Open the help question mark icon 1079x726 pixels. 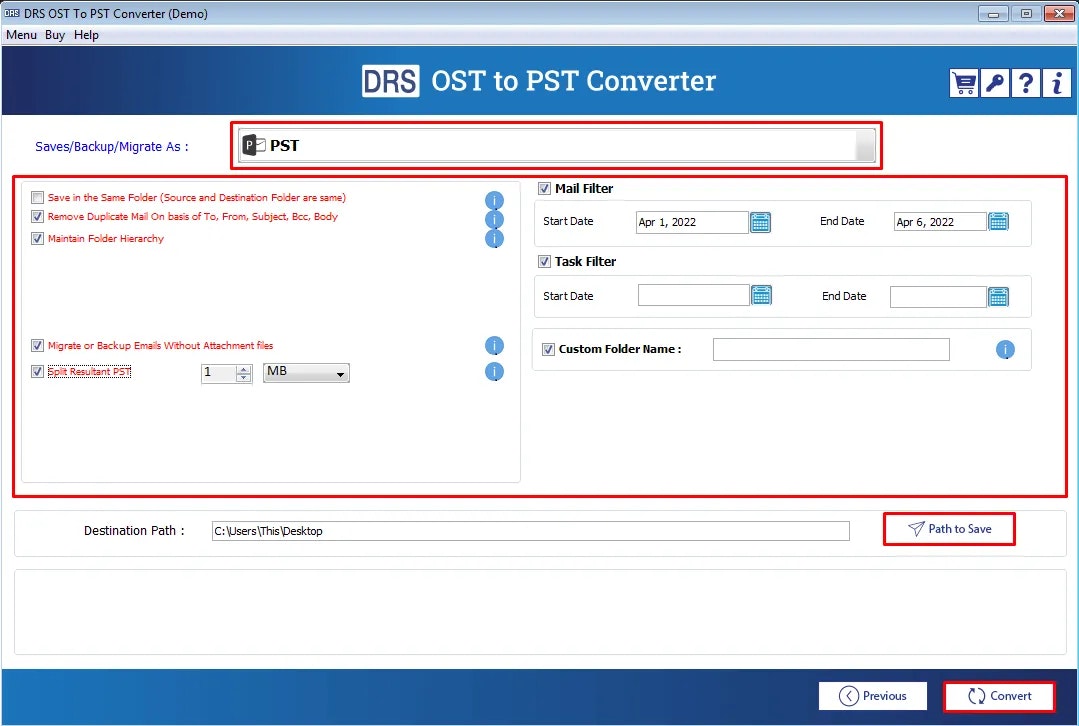coord(1025,83)
